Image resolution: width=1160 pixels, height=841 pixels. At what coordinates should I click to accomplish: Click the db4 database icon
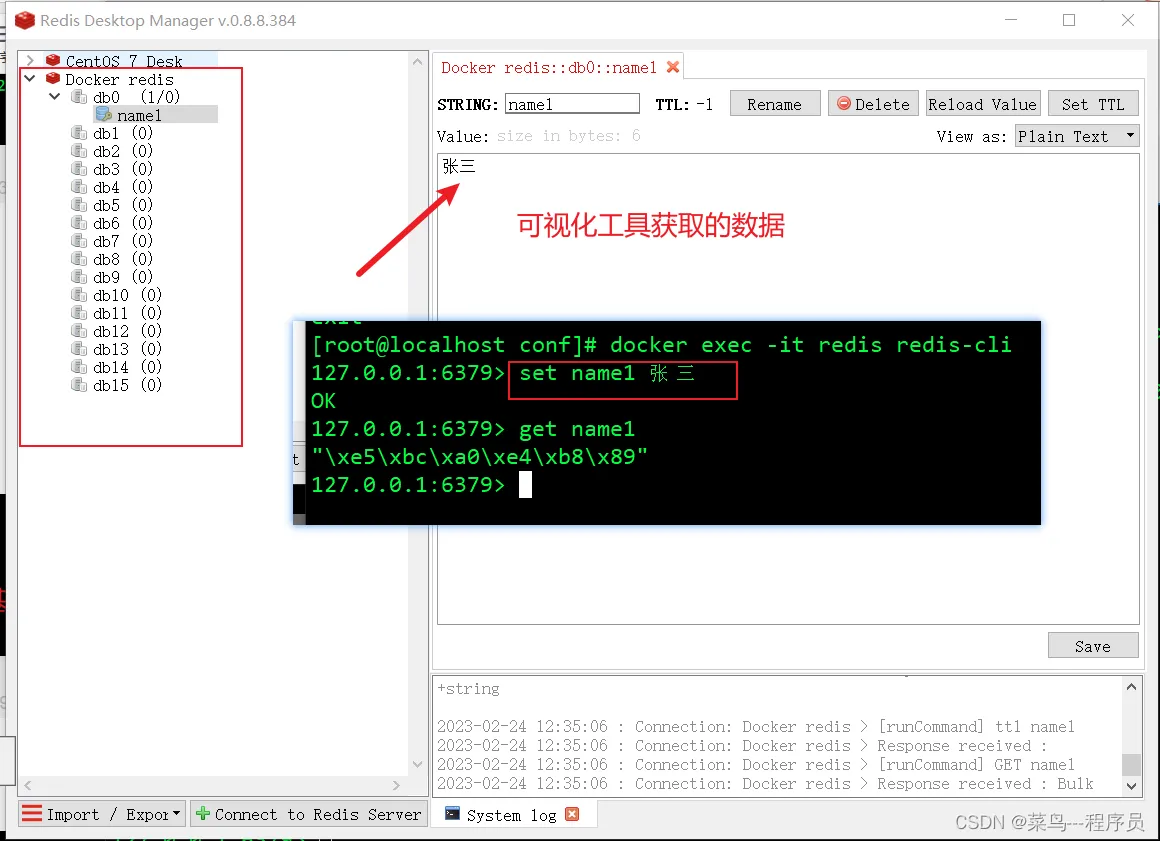79,186
